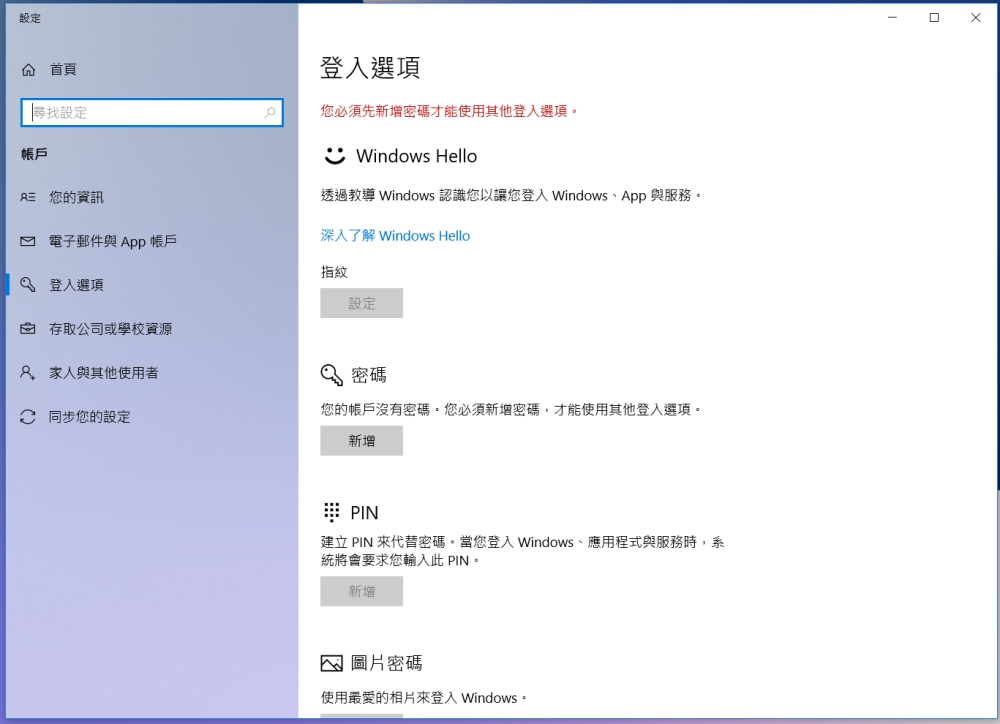This screenshot has height=724, width=1000.
Task: Click the PIN keypad dots icon
Action: click(x=332, y=512)
